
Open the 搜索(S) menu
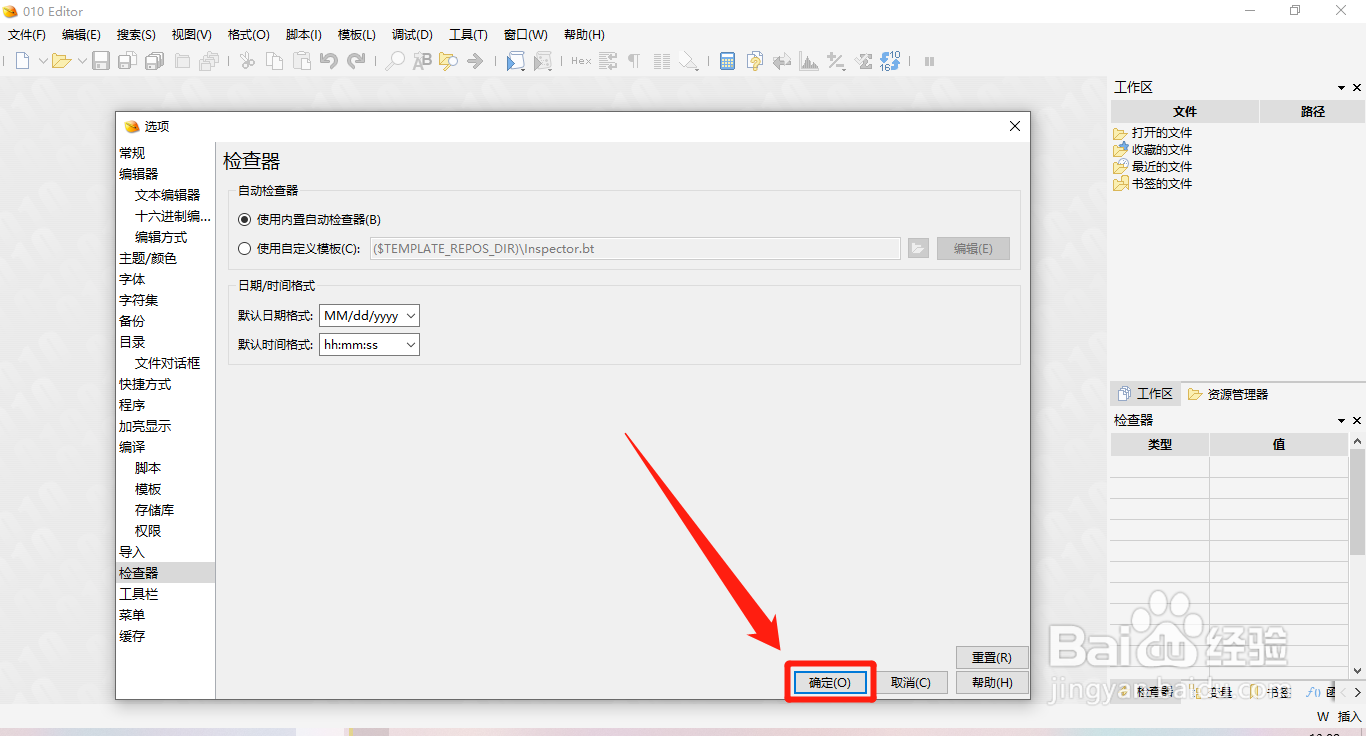[x=136, y=34]
